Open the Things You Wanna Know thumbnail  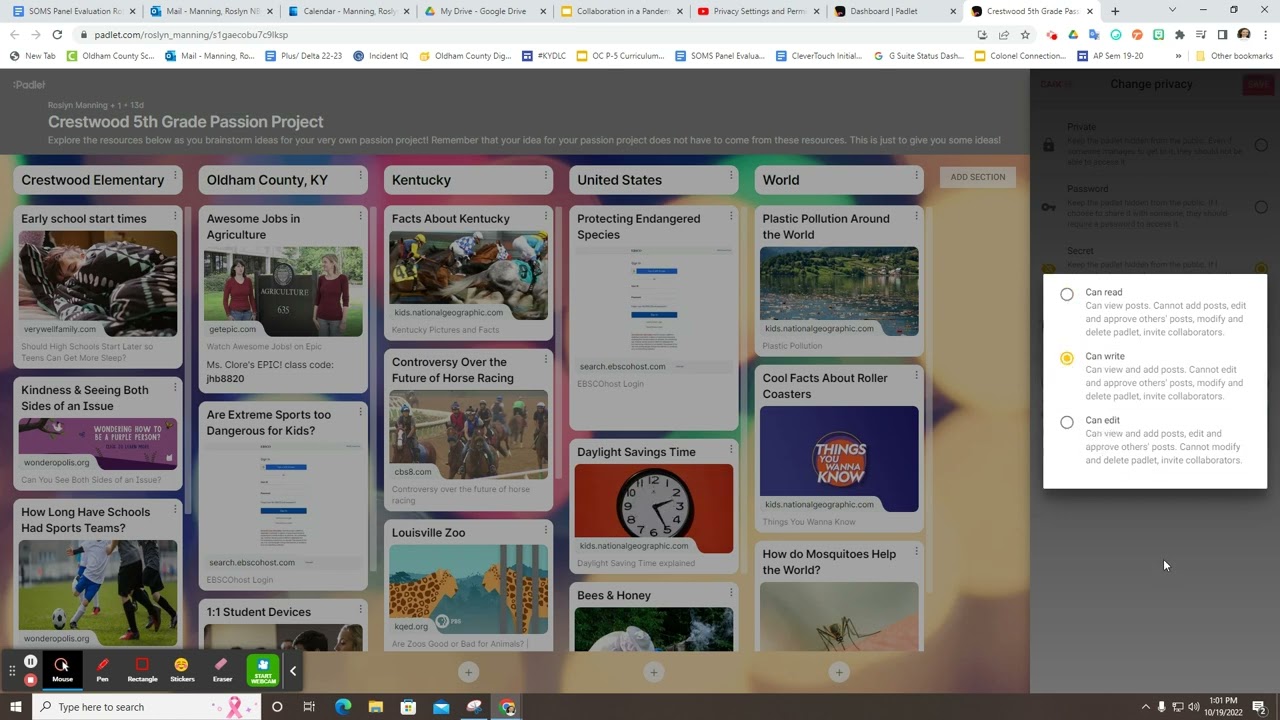tap(839, 459)
